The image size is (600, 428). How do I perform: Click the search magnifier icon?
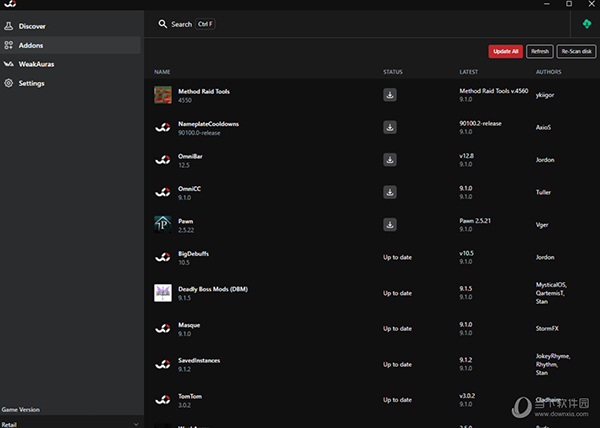163,24
